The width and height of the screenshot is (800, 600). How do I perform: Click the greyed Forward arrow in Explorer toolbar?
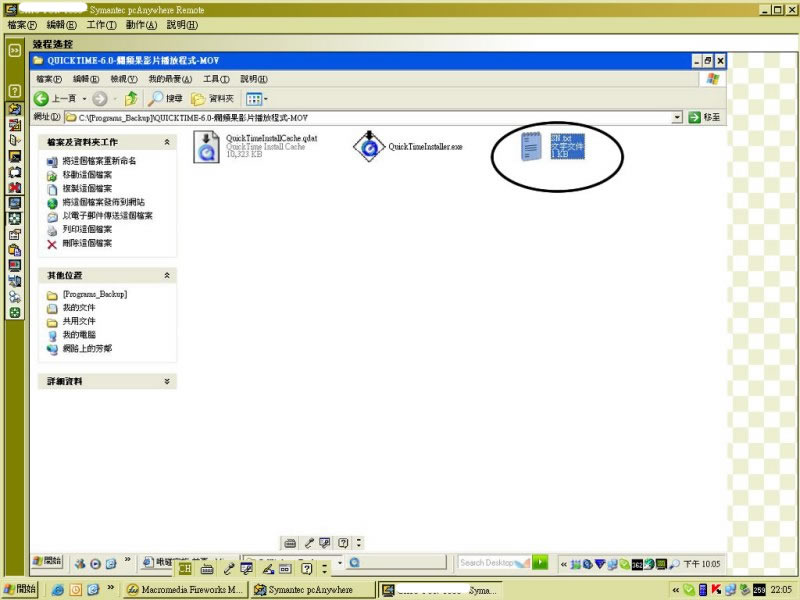pyautogui.click(x=100, y=98)
